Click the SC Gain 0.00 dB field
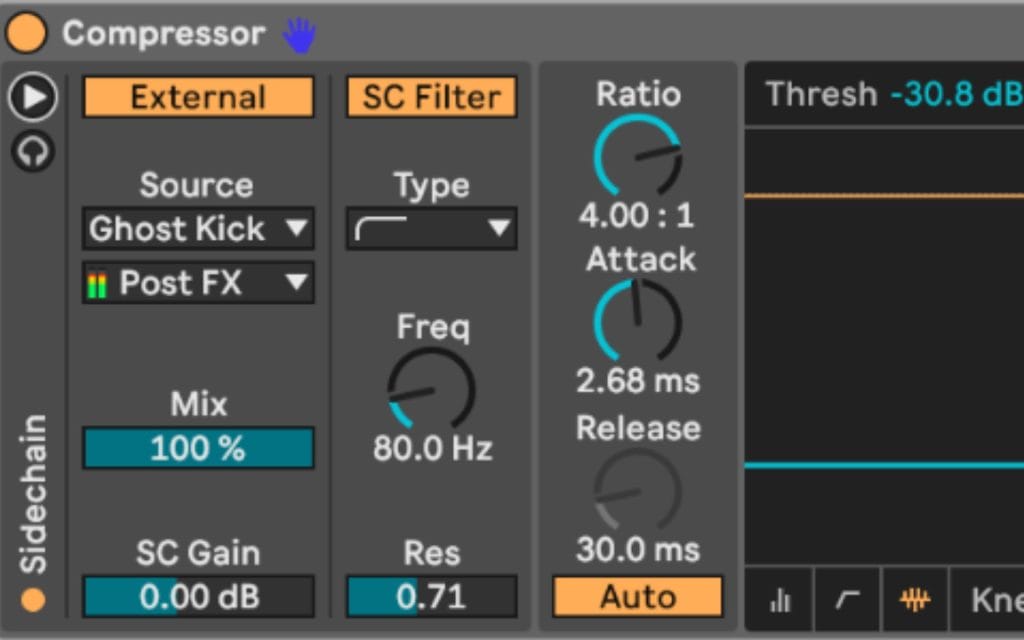 [x=198, y=597]
